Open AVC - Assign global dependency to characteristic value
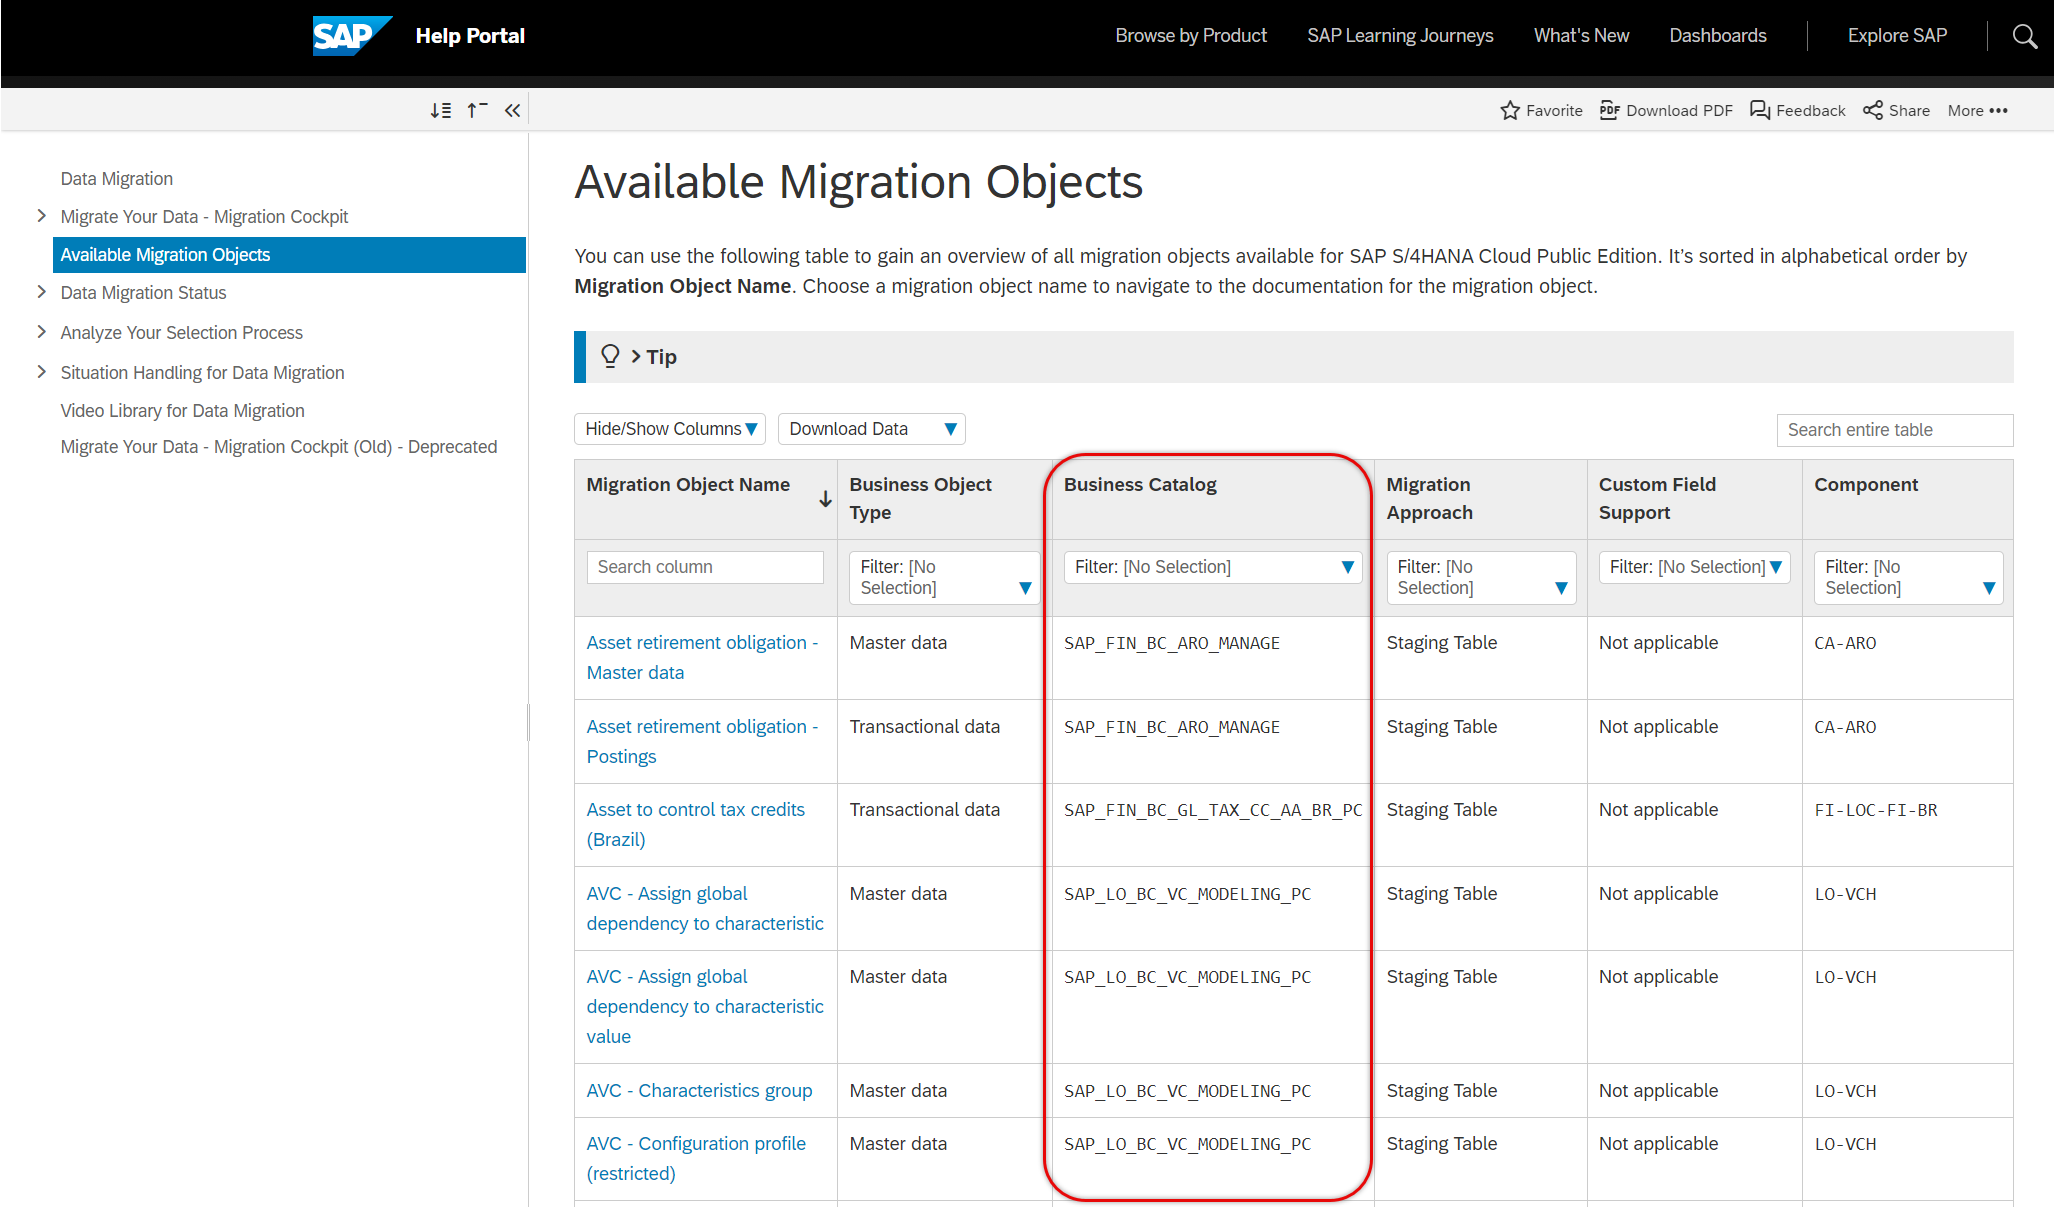Screen dimensions: 2054x1207 click(x=705, y=1006)
